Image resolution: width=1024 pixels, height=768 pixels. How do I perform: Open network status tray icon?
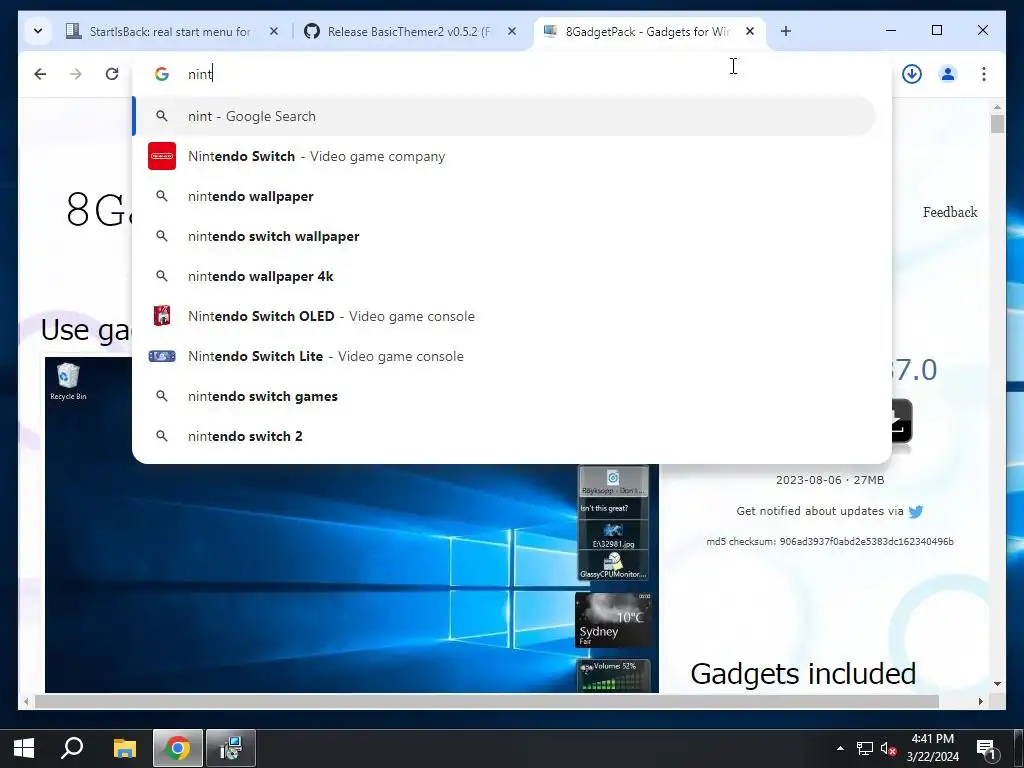tap(865, 748)
